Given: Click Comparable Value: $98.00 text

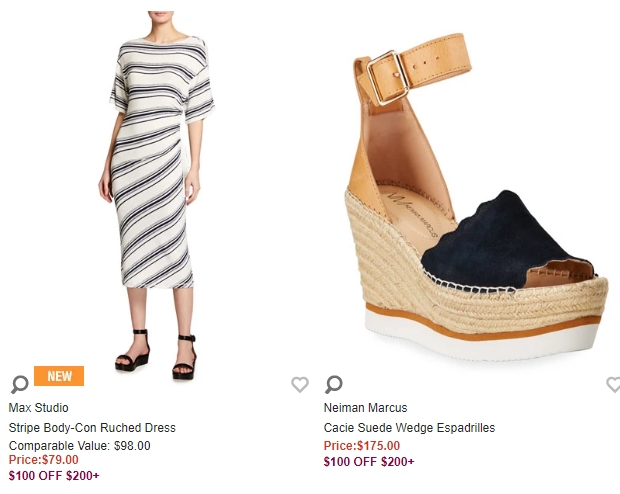Looking at the screenshot, I should coord(79,446).
